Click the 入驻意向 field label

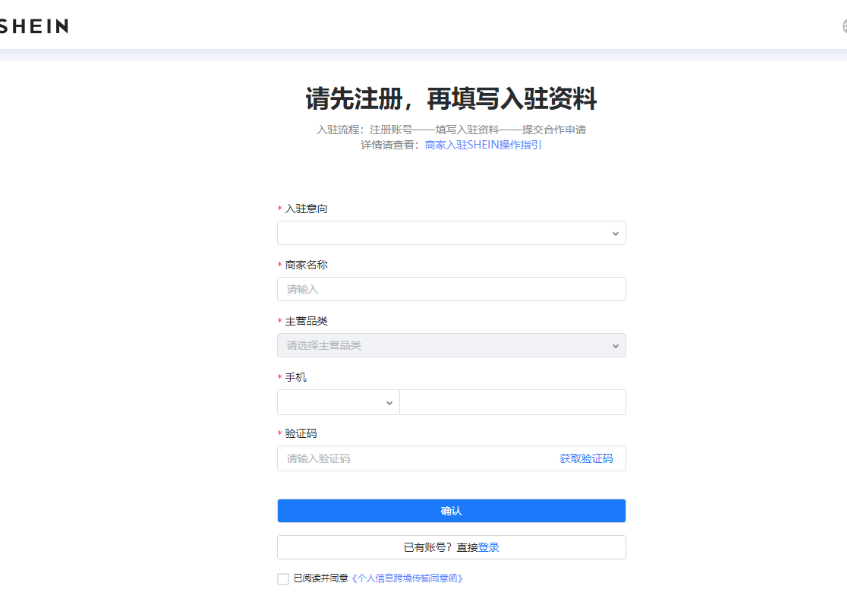(306, 209)
